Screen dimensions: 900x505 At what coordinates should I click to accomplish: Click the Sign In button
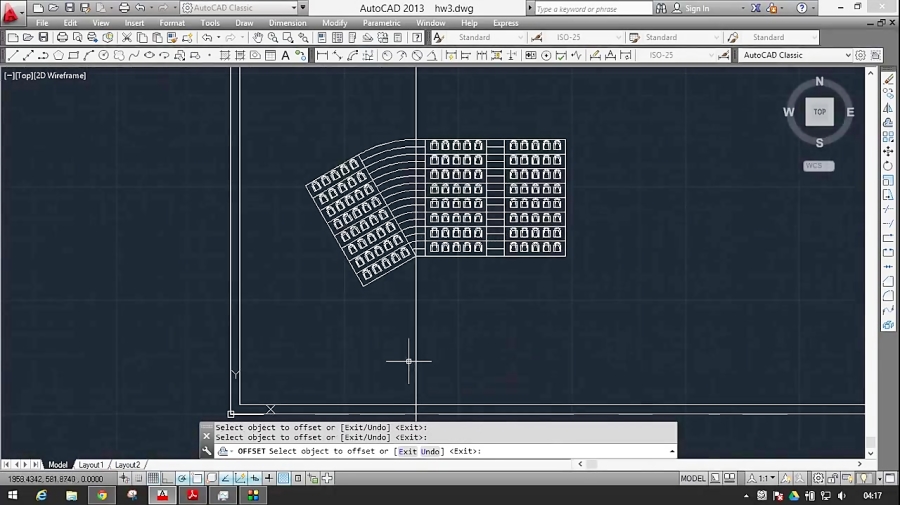691,8
